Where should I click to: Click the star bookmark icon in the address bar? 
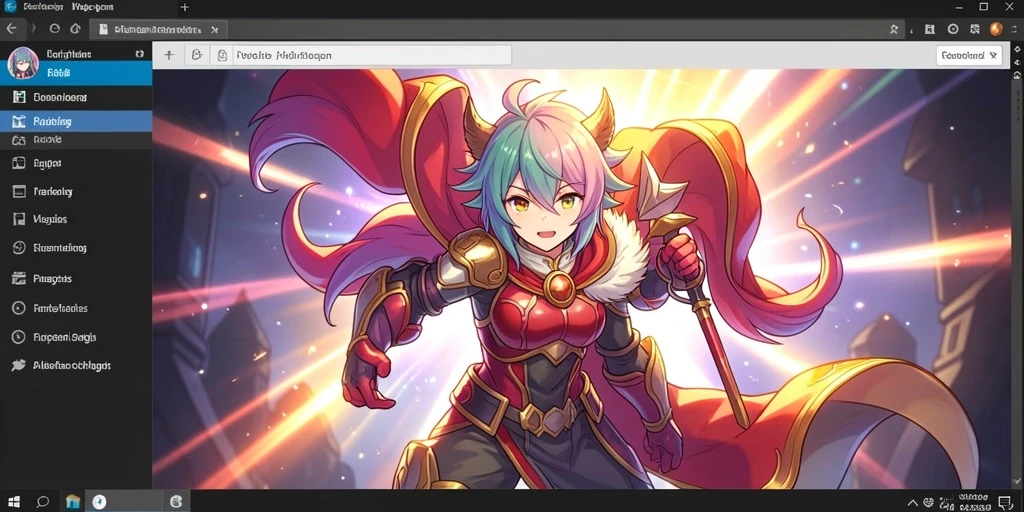894,29
